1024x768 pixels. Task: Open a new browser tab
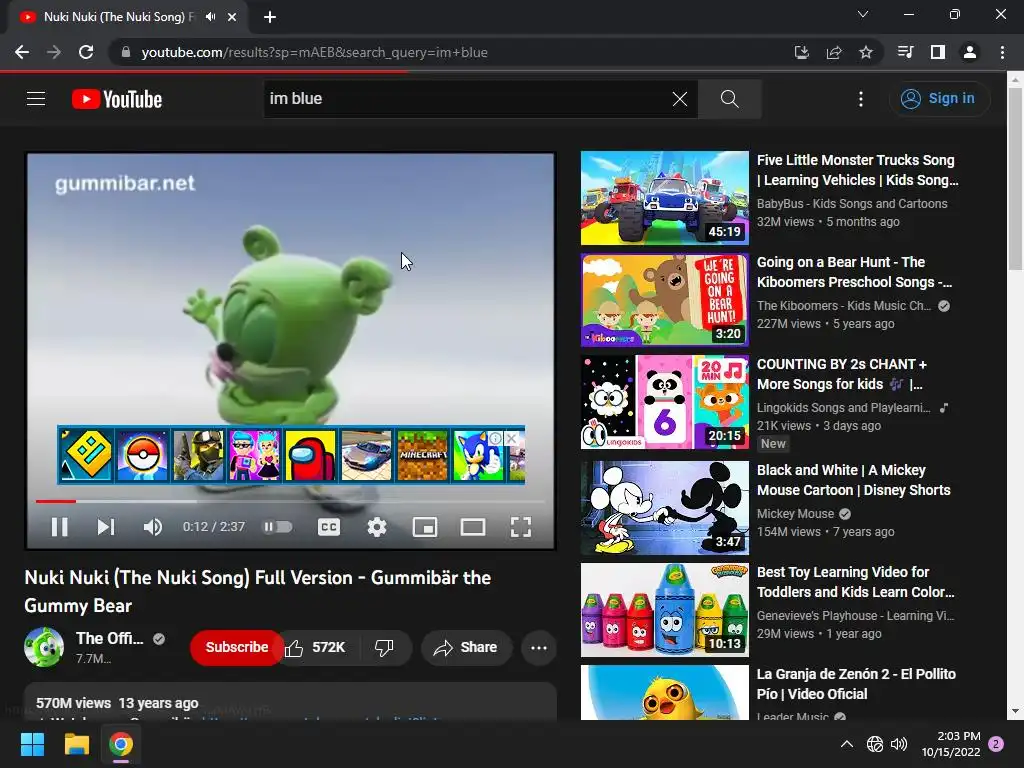[270, 17]
